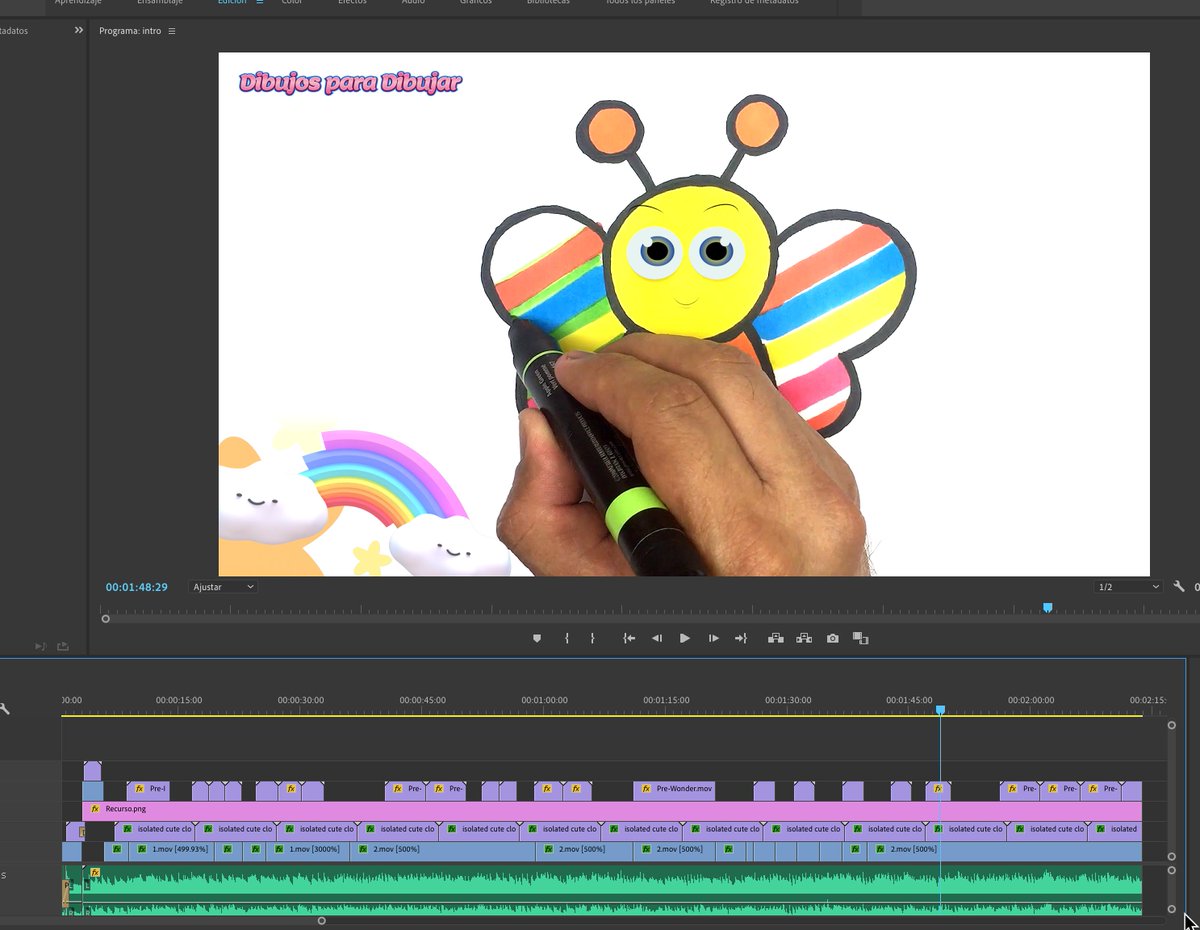Click the Program monitor zoom bar left handle
This screenshot has width=1200, height=930.
coord(106,619)
